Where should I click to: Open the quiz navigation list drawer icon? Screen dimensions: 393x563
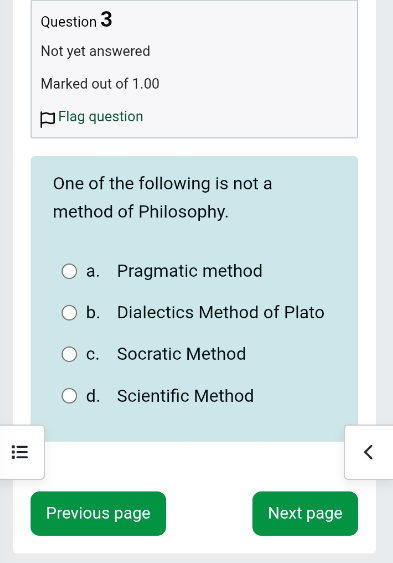(20, 452)
